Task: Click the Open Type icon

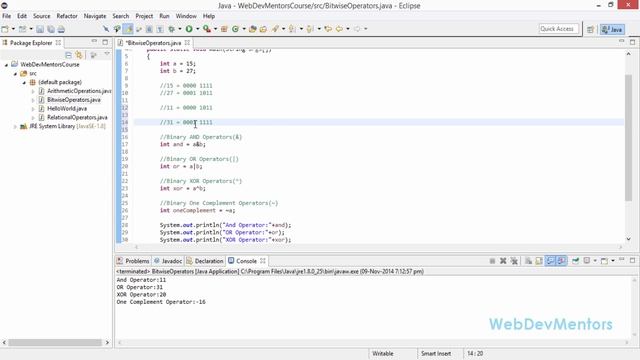Action: (x=252, y=29)
